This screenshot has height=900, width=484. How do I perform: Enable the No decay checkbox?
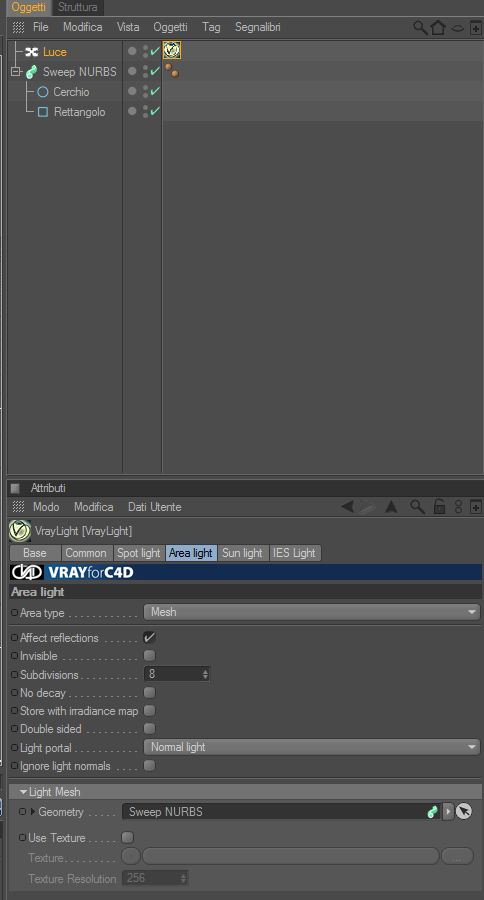[x=149, y=692]
